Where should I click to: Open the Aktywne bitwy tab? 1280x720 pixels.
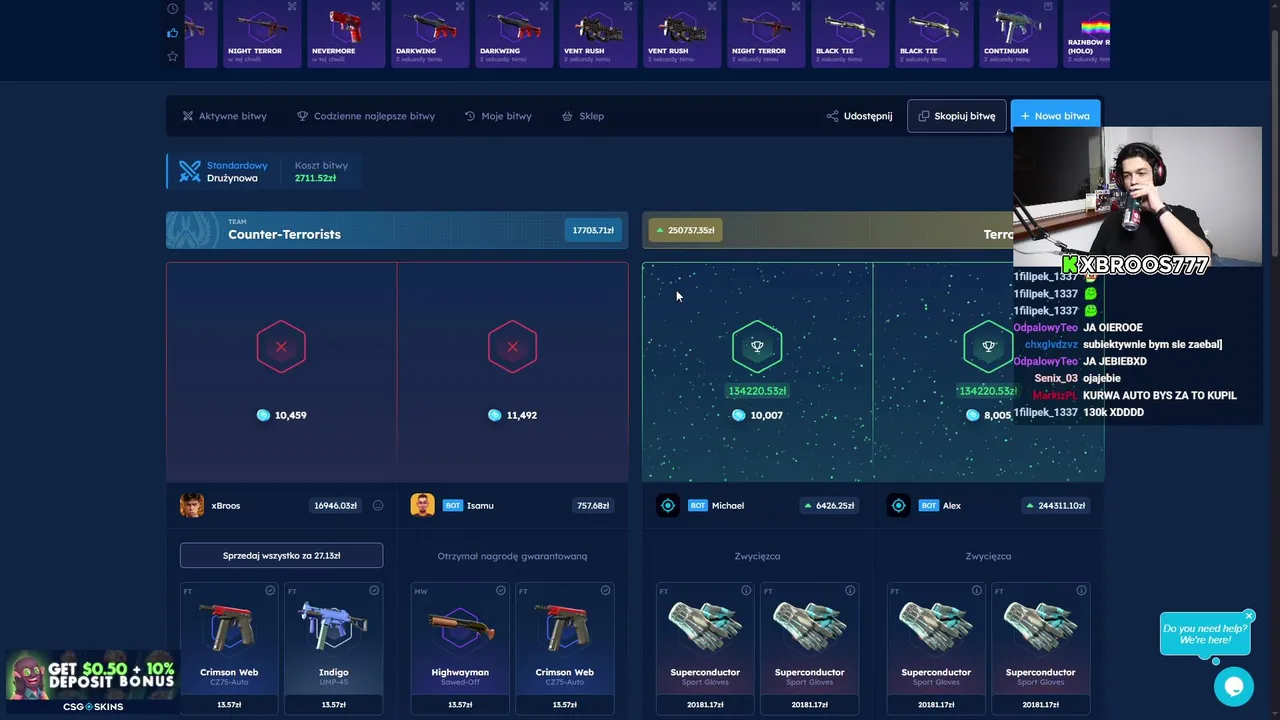[x=224, y=116]
